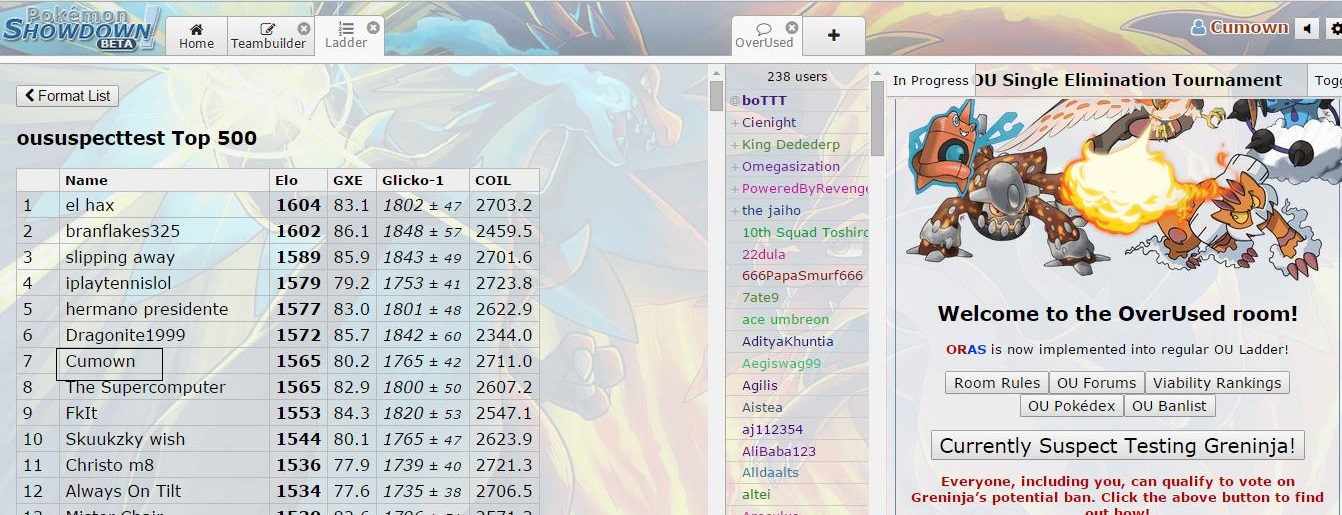Image resolution: width=1342 pixels, height=515 pixels.
Task: Select ladder player Christo m8
Action: coord(110,465)
